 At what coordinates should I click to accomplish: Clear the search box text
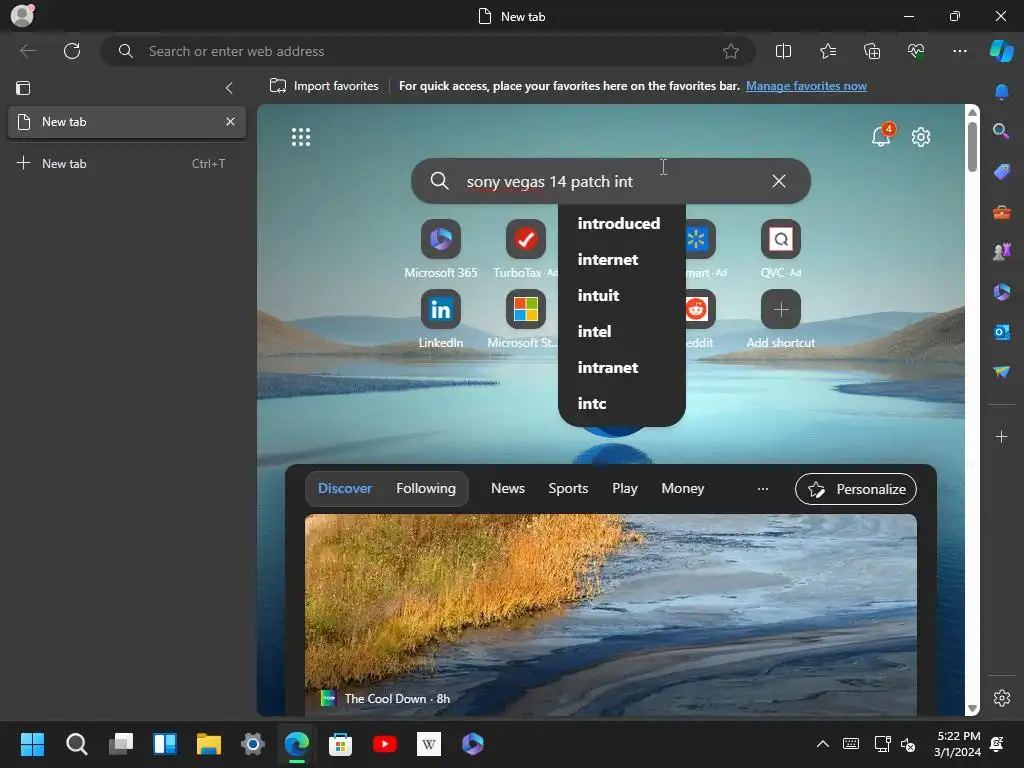click(x=778, y=181)
